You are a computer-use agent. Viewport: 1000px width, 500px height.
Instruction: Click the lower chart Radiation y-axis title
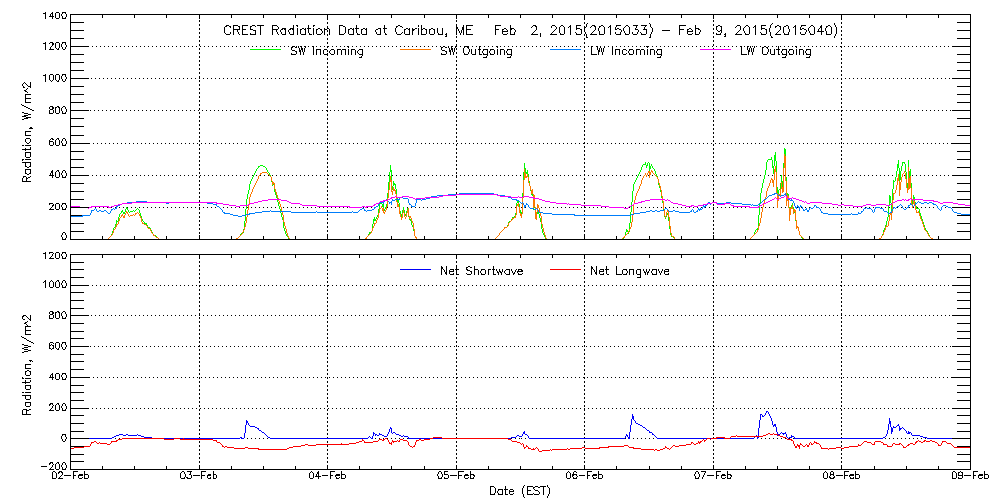coord(29,360)
